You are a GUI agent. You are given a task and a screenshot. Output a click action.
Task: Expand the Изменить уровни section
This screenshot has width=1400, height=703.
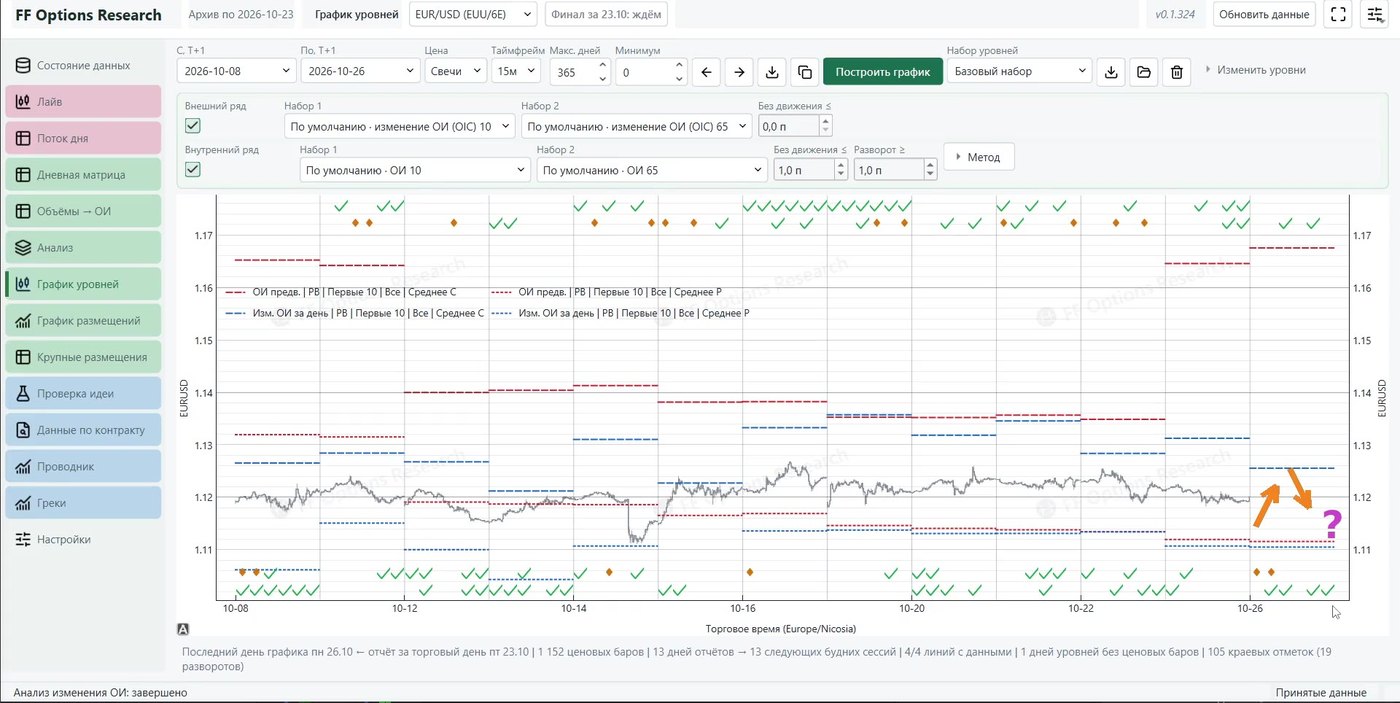[x=1255, y=70]
